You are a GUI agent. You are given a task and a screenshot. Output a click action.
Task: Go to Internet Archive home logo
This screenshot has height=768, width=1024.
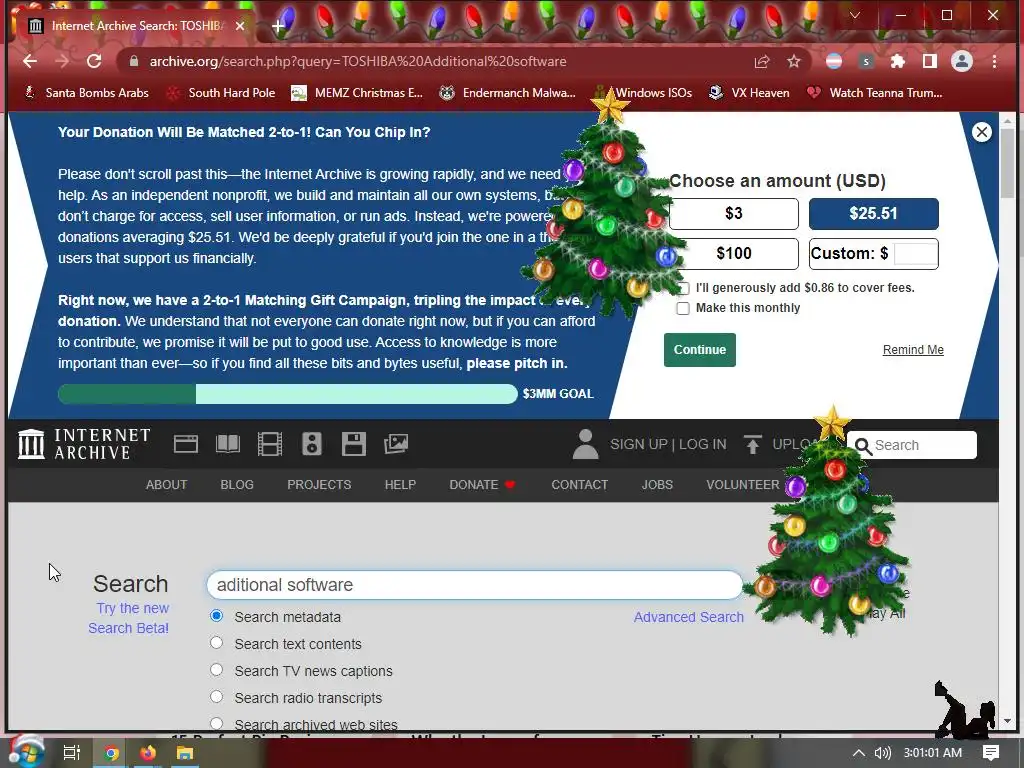tap(84, 444)
